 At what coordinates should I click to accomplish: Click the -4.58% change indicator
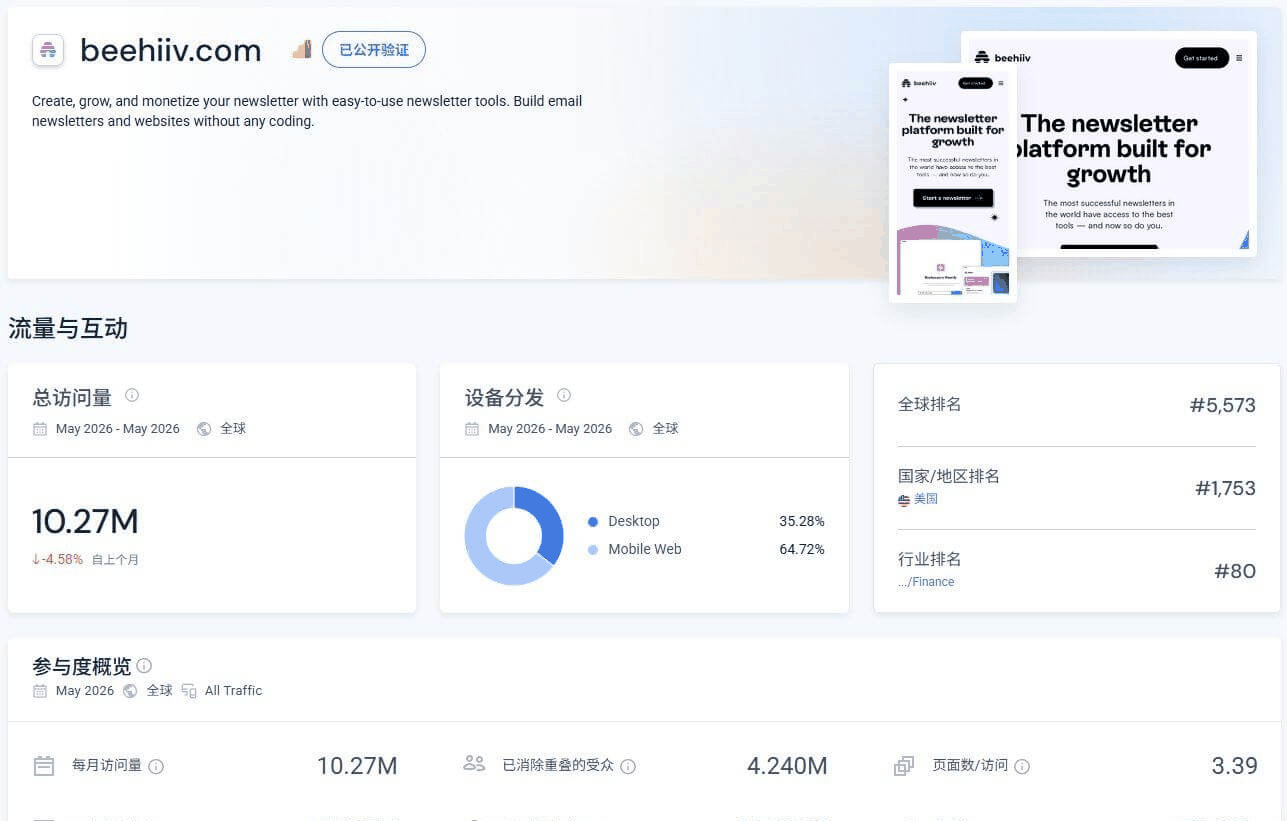tap(57, 559)
